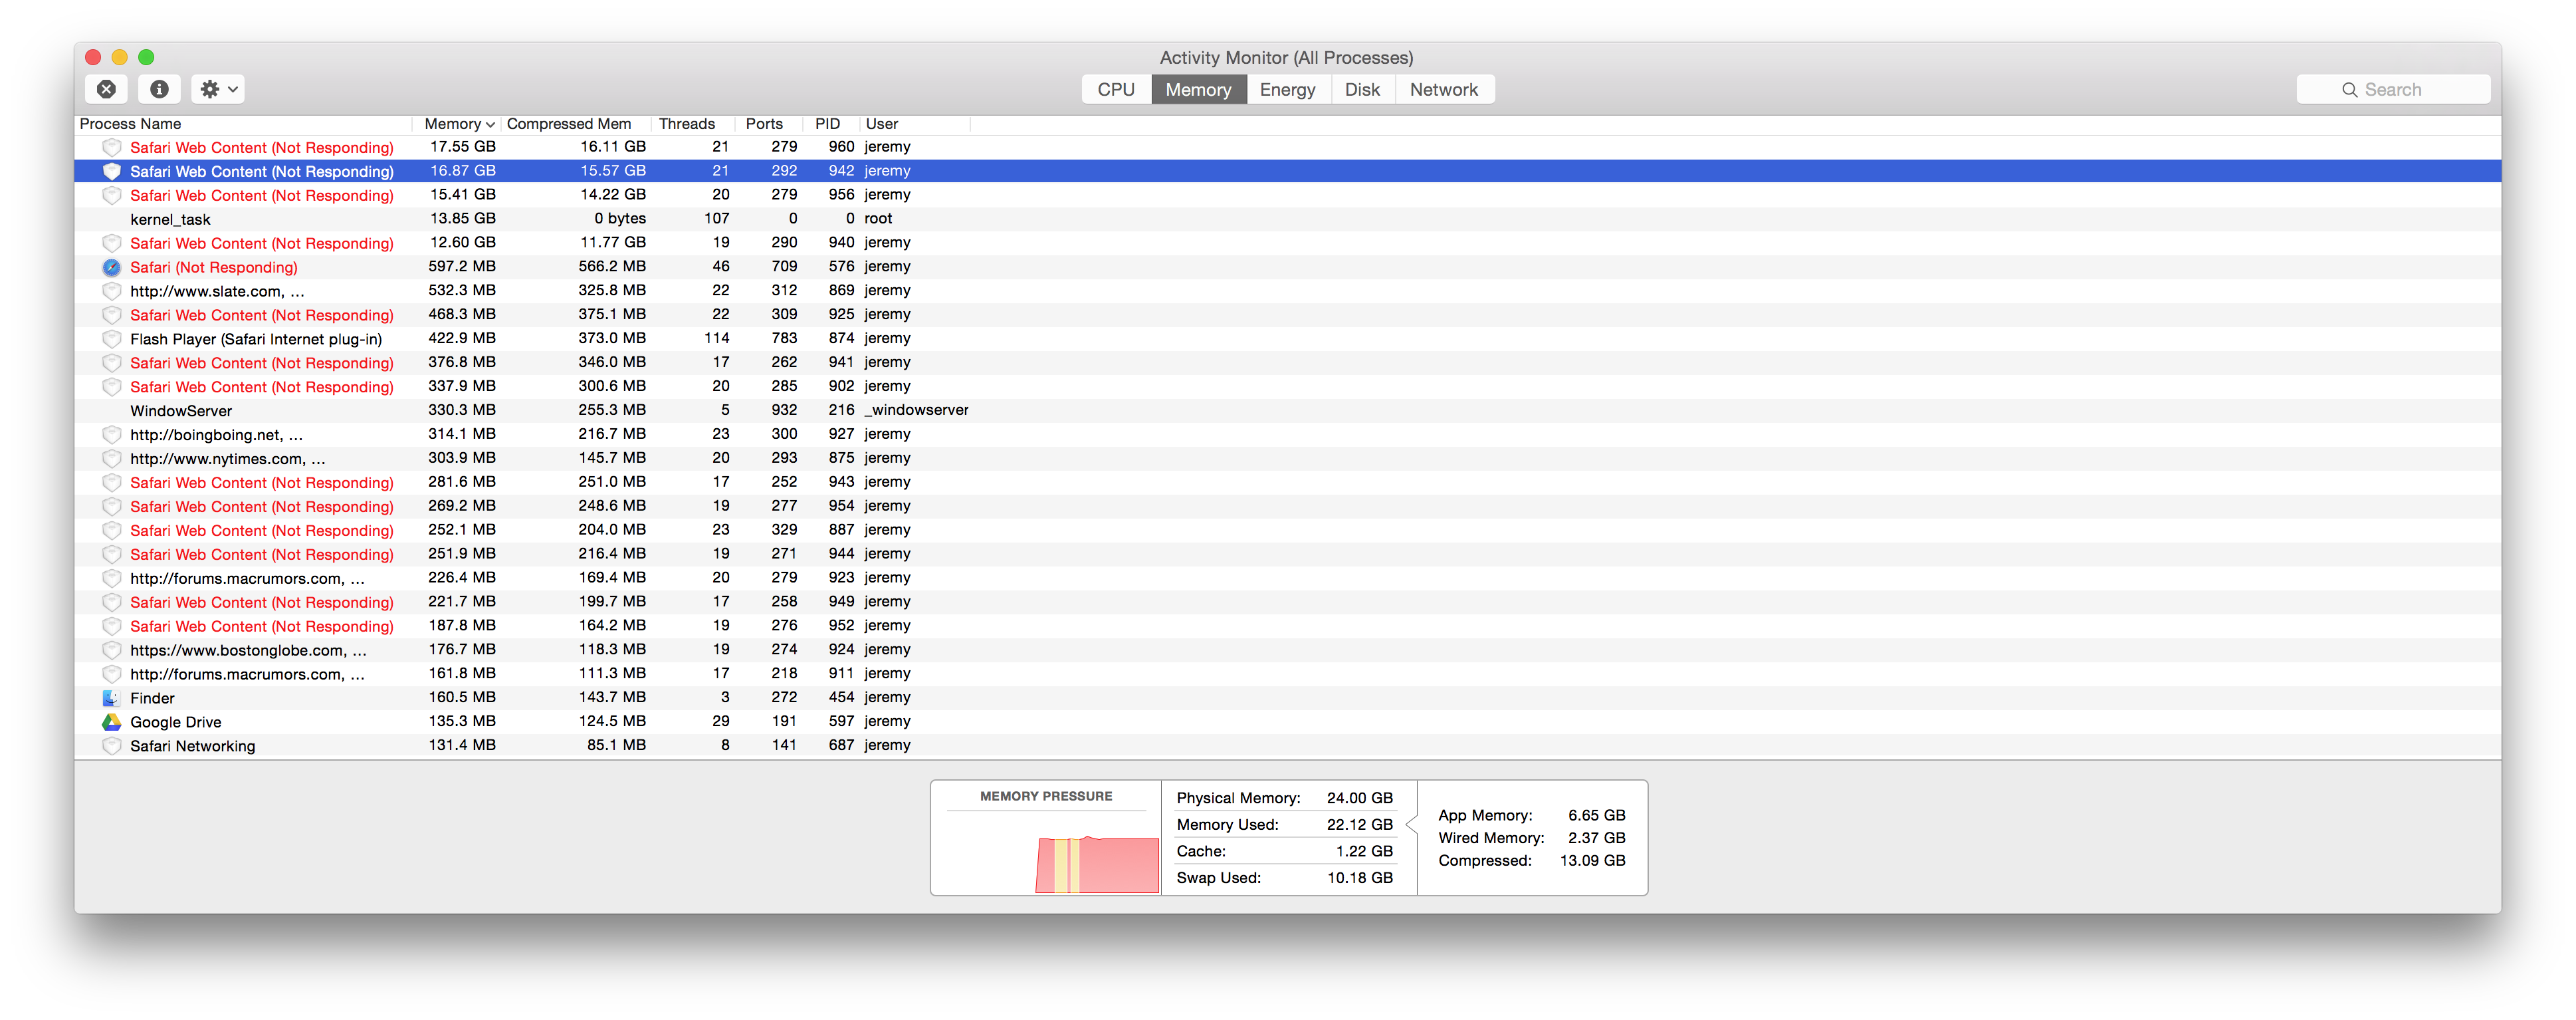Click shield icon beside https://www.bostonglobe.com row
Screen dimensions: 2576x1020
(111, 650)
